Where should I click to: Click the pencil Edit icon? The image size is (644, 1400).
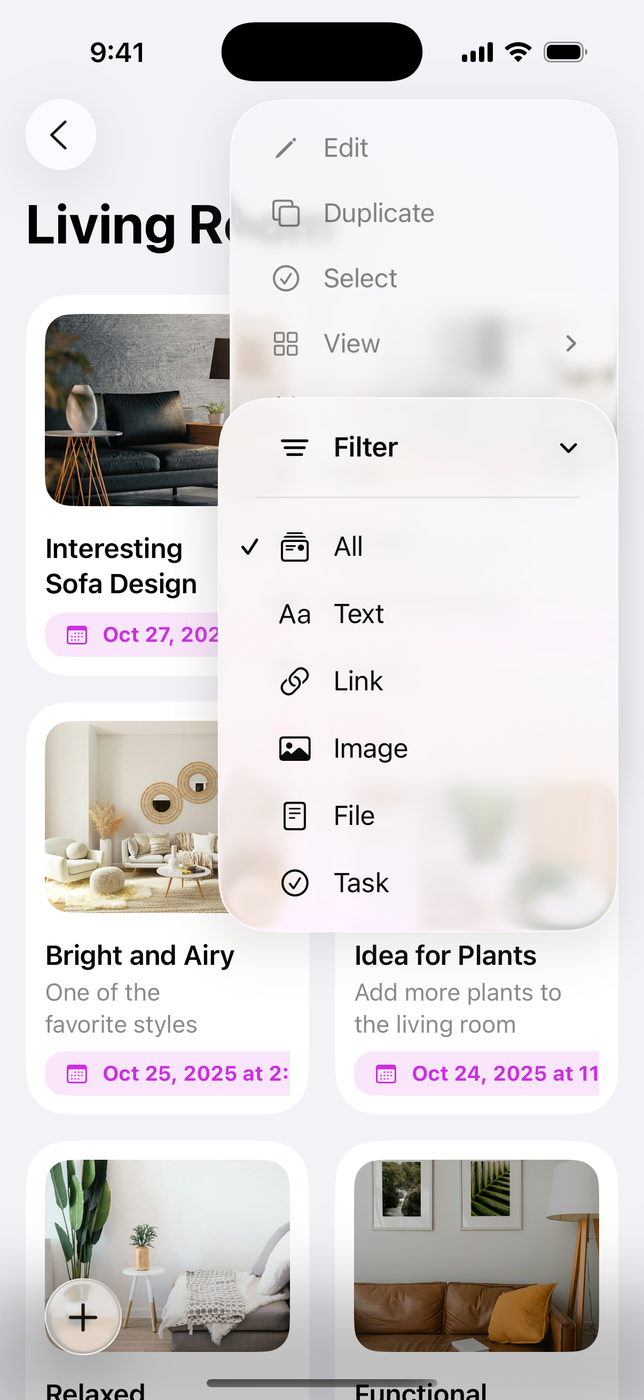point(286,148)
